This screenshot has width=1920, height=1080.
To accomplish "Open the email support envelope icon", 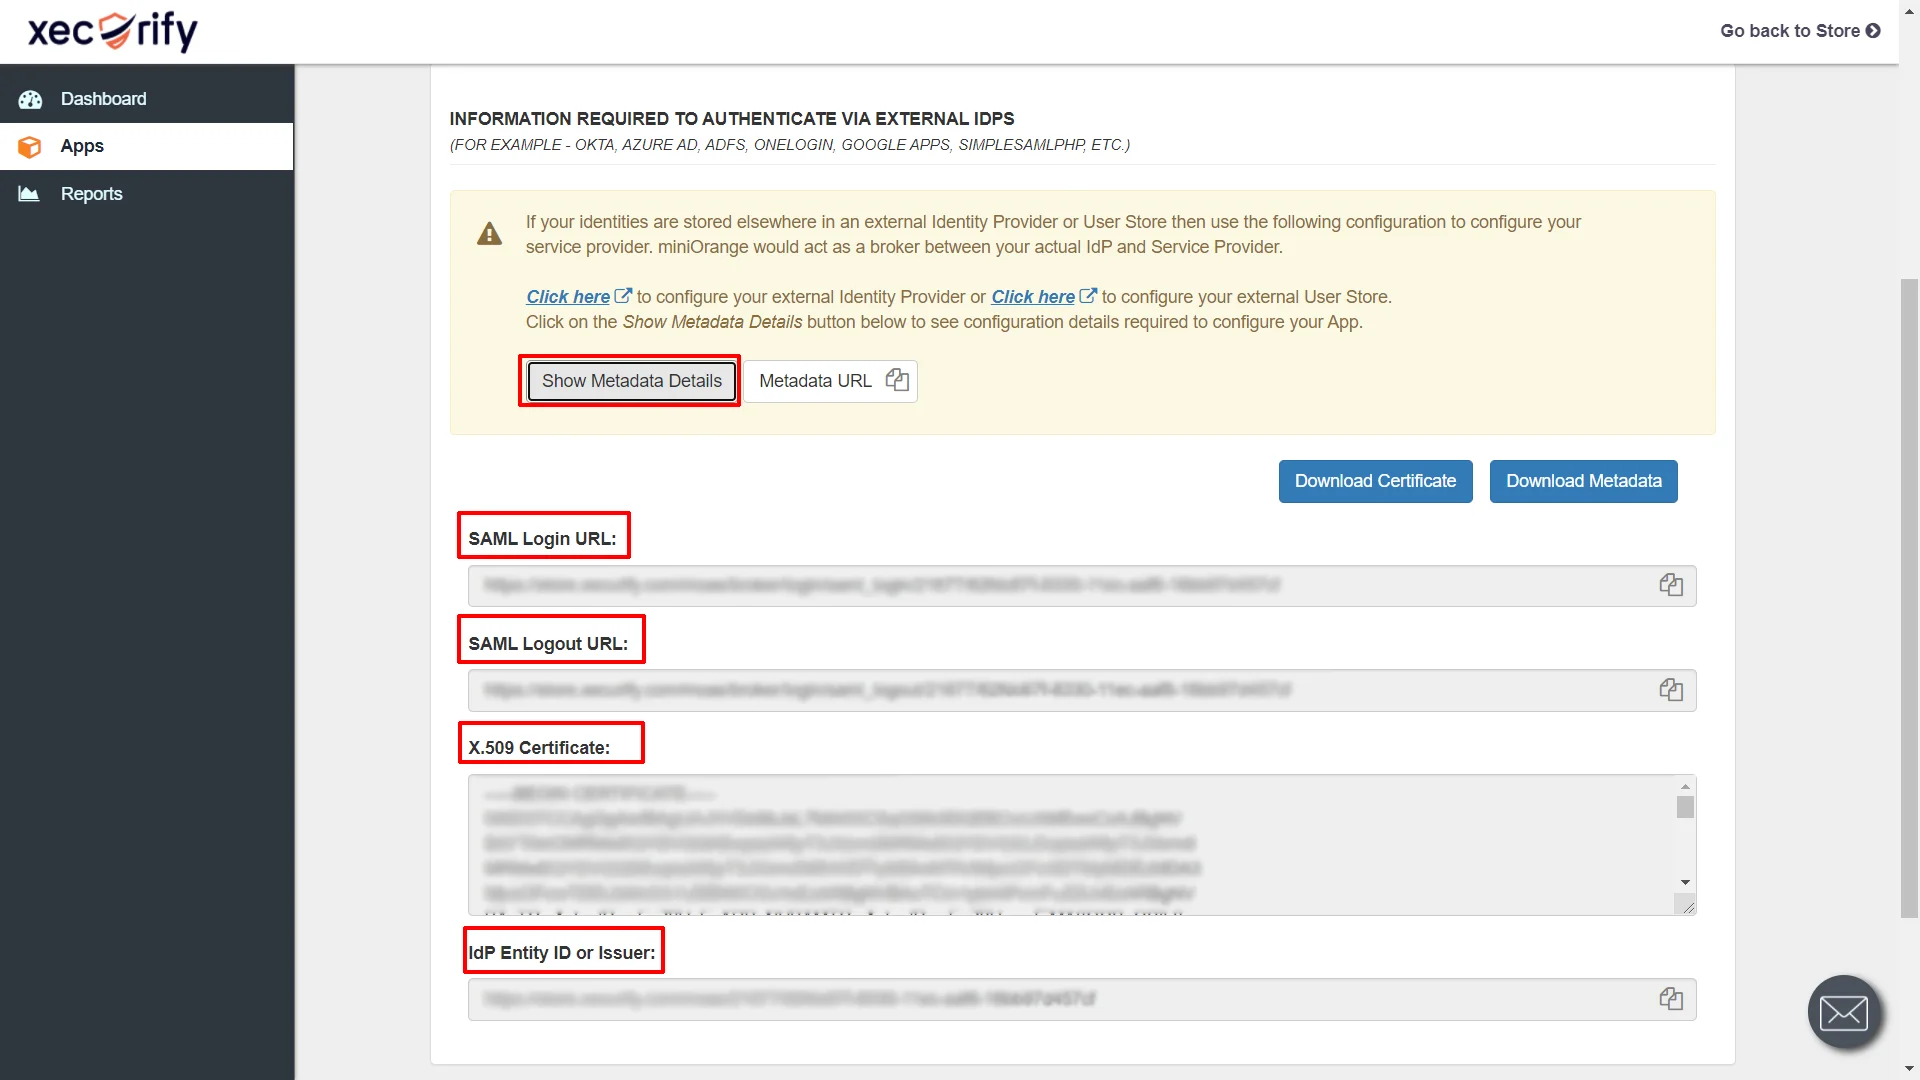I will pyautogui.click(x=1844, y=1012).
